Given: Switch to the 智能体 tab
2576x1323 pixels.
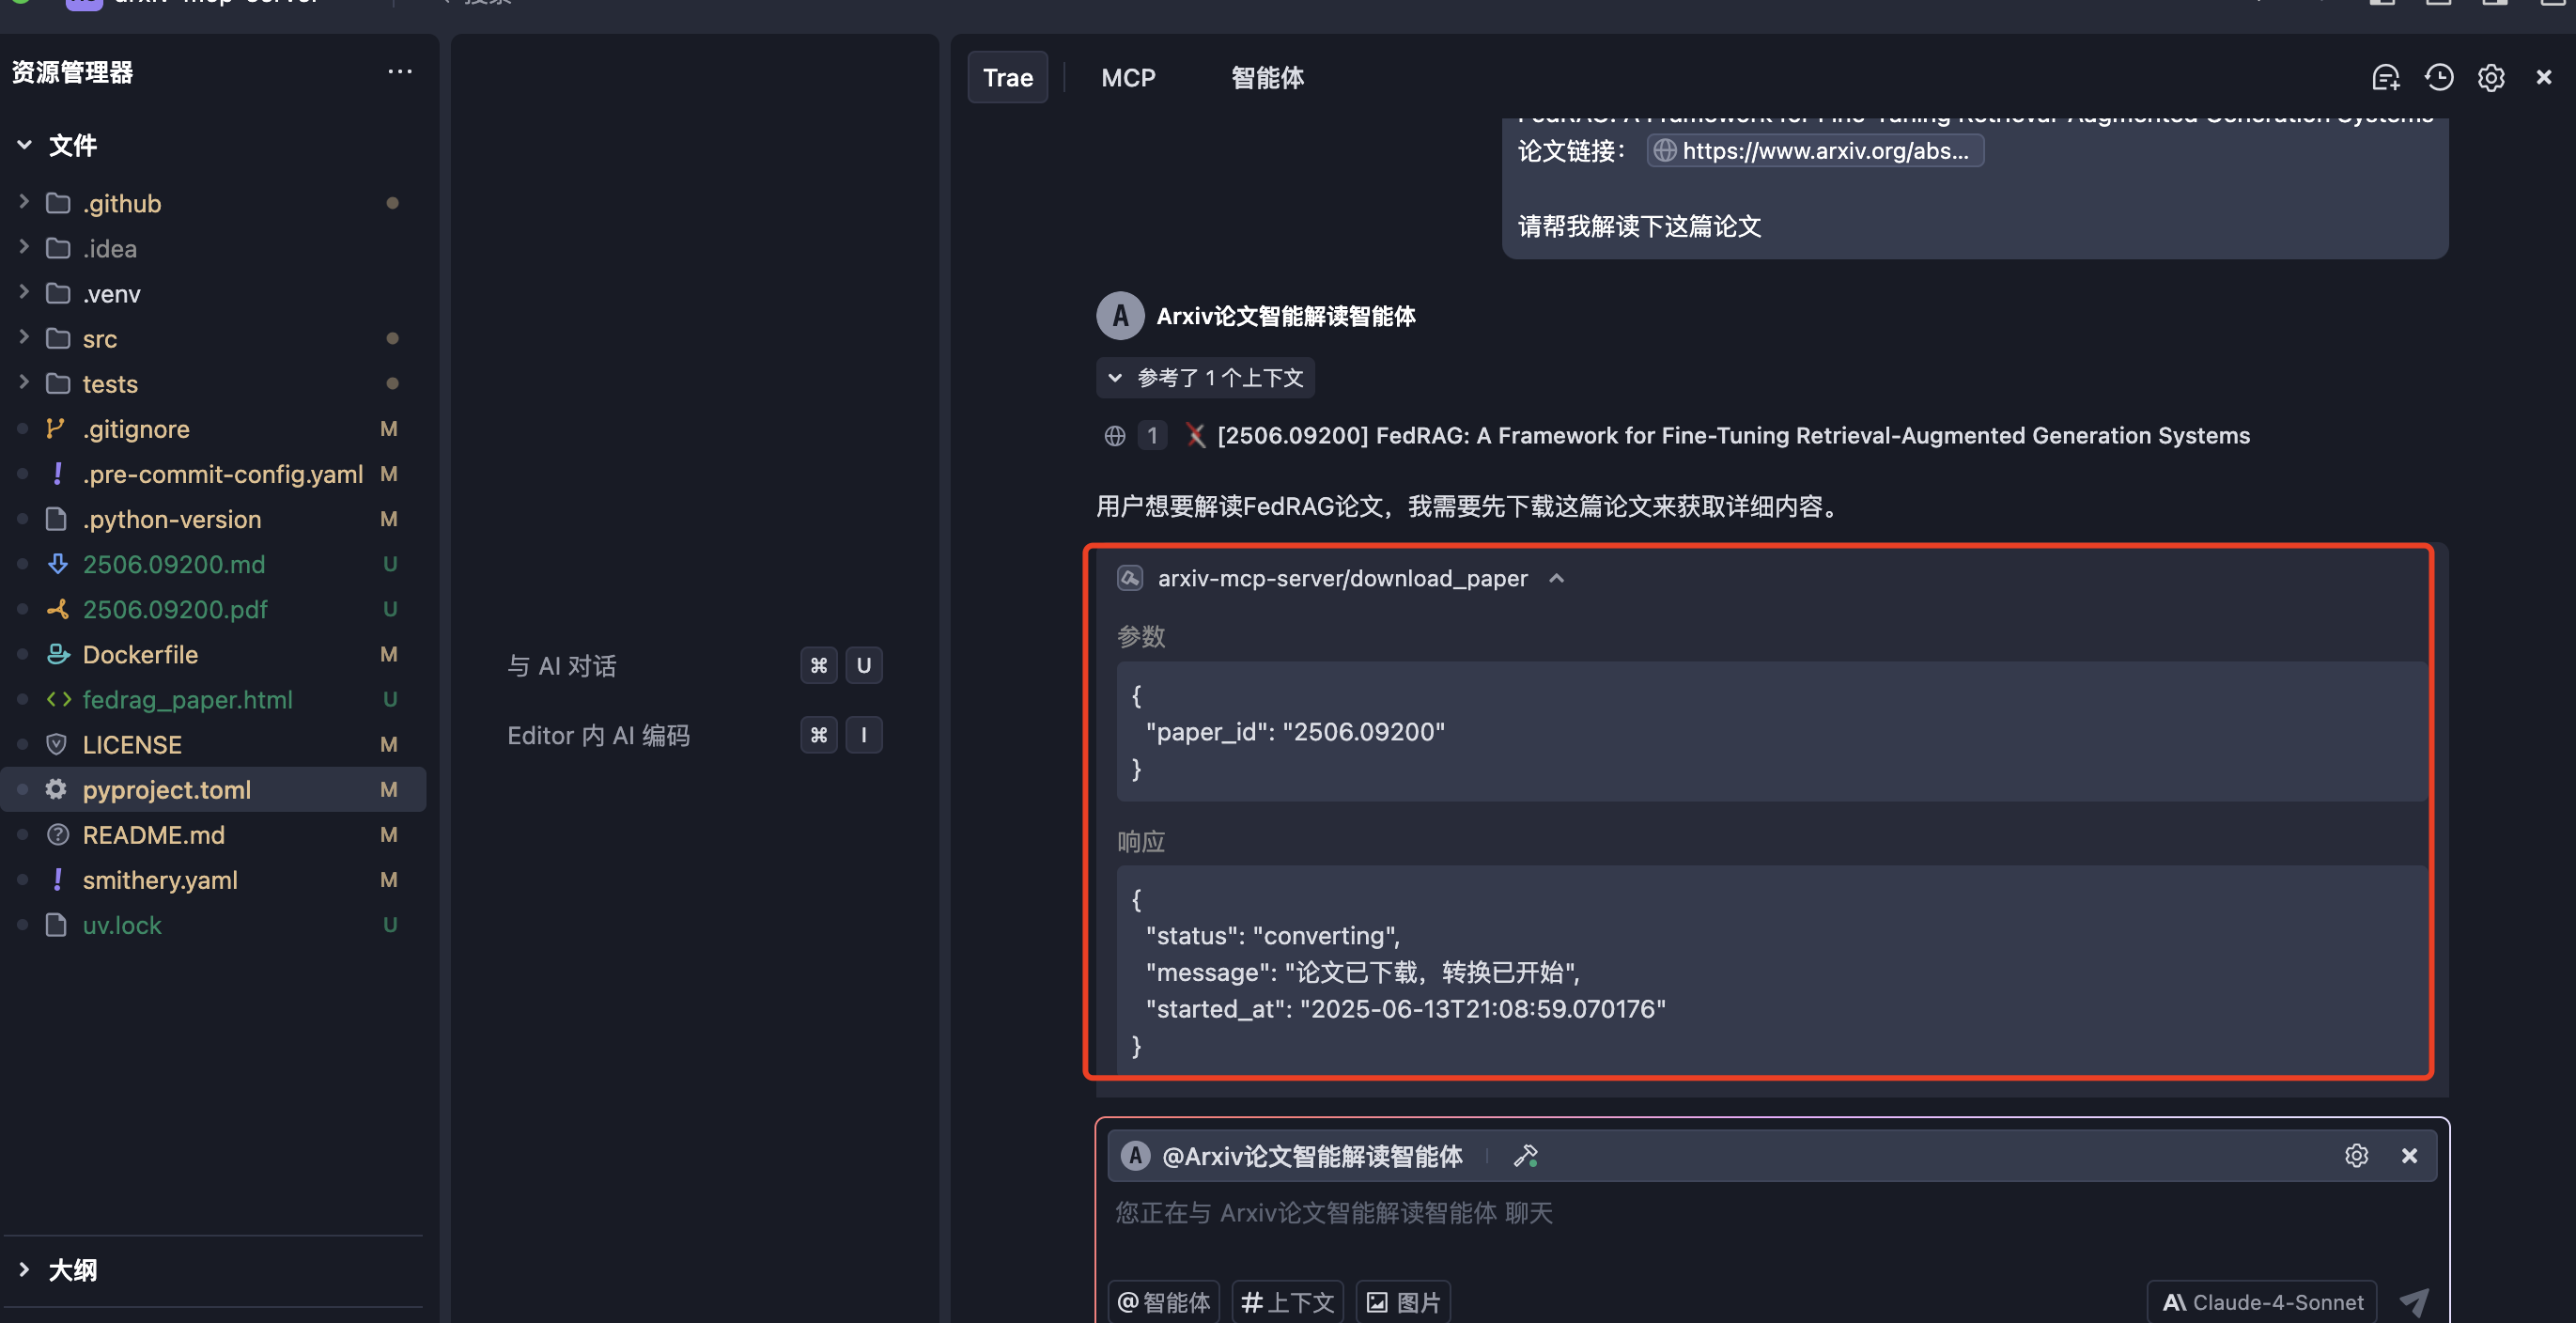Looking at the screenshot, I should pos(1266,78).
